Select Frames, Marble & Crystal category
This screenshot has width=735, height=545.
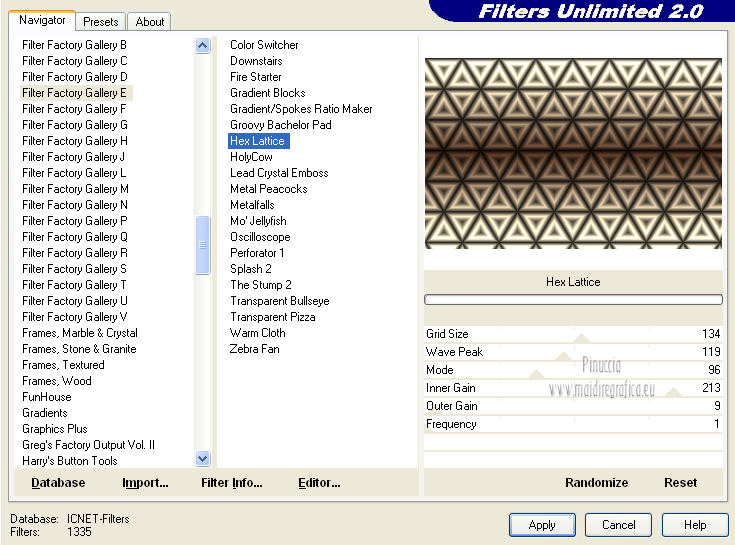click(x=80, y=333)
